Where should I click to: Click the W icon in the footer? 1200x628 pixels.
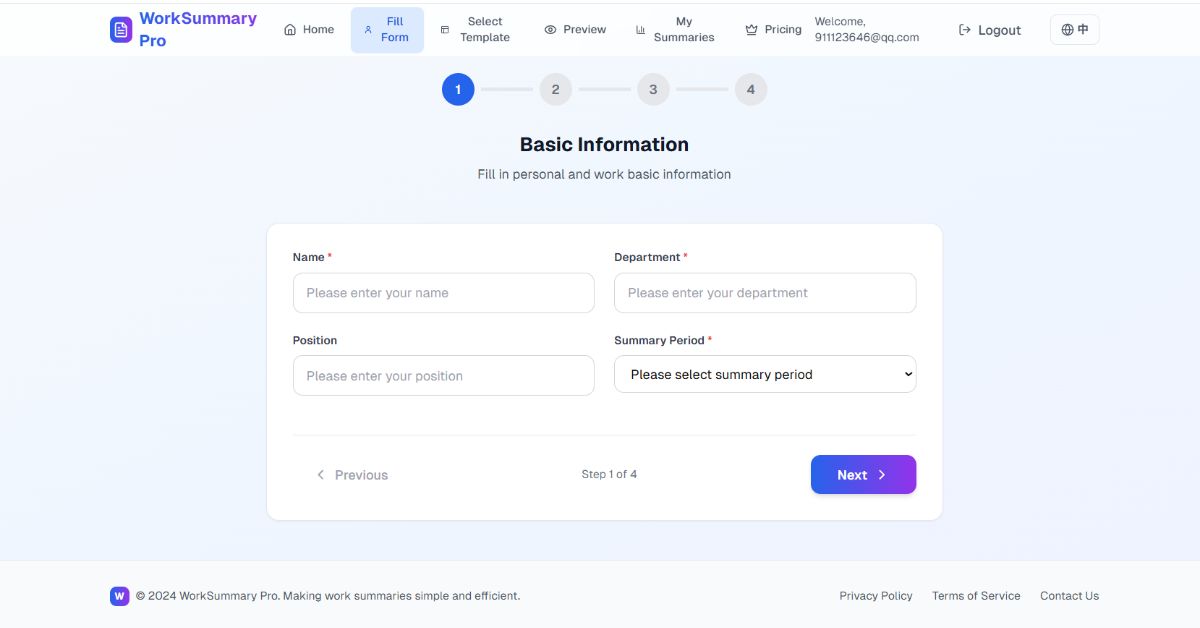coord(119,596)
